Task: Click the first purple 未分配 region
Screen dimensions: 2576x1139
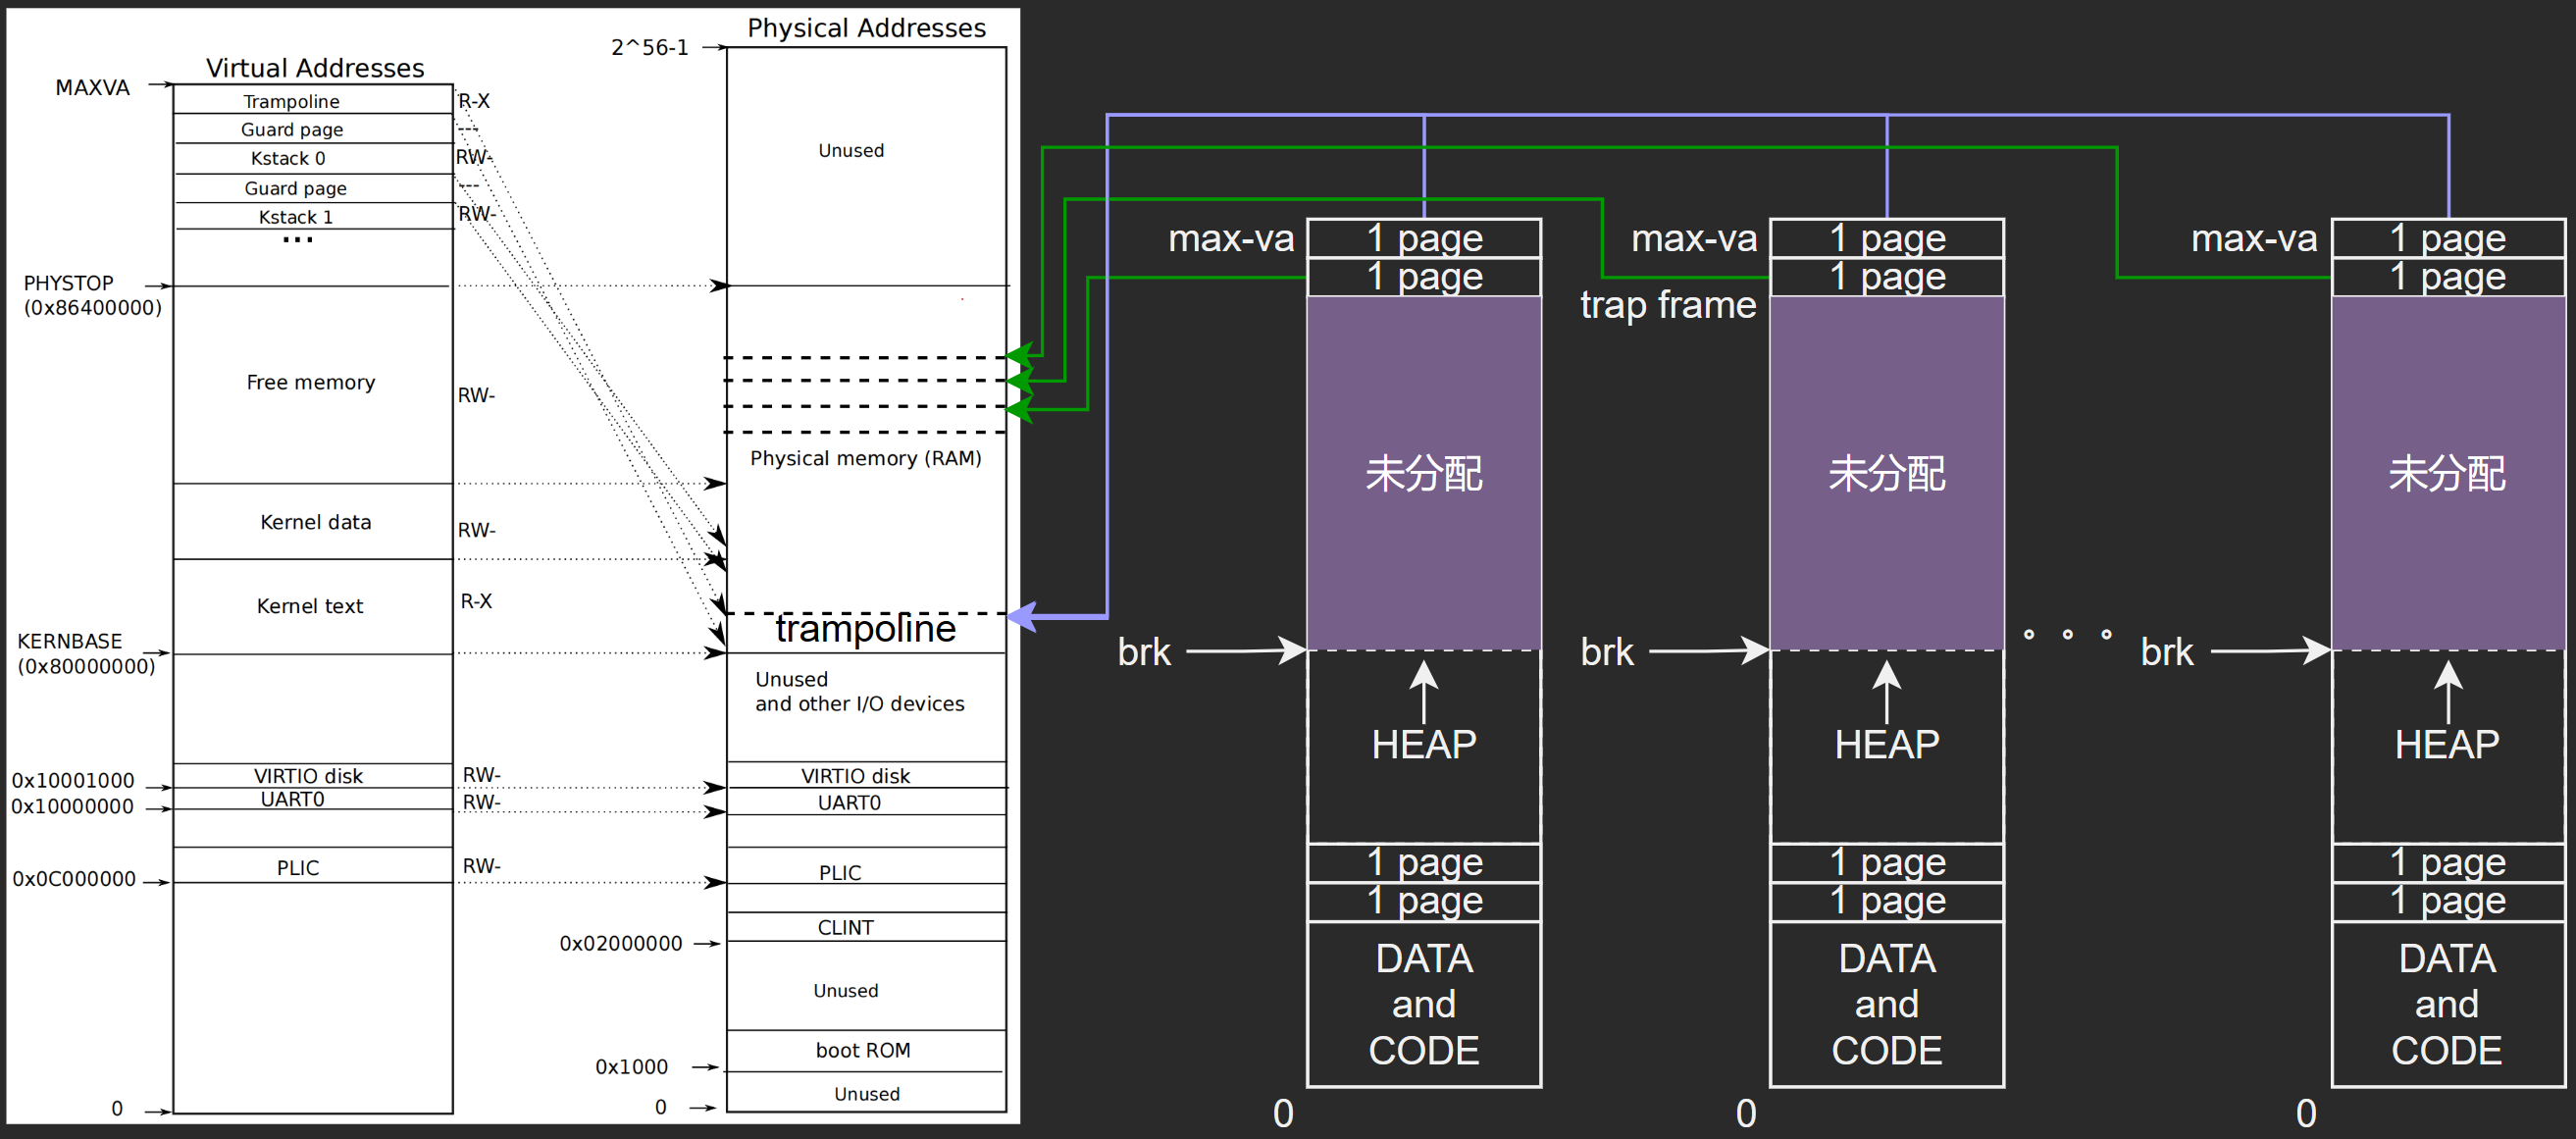Action: pyautogui.click(x=1423, y=473)
